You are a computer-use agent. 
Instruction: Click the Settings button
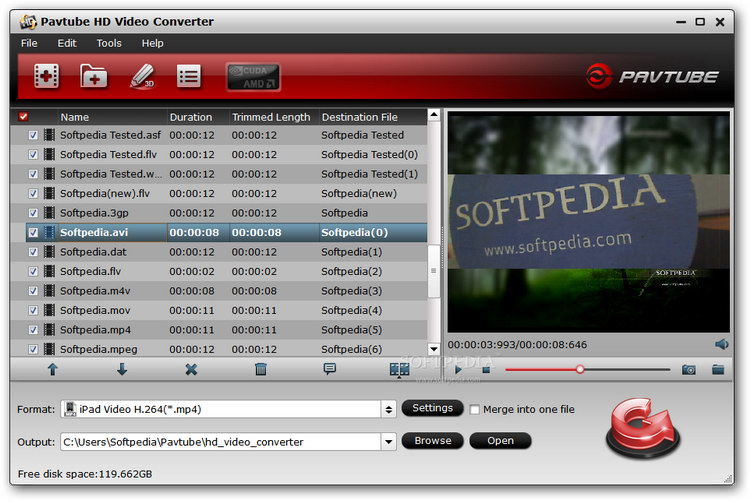[432, 408]
